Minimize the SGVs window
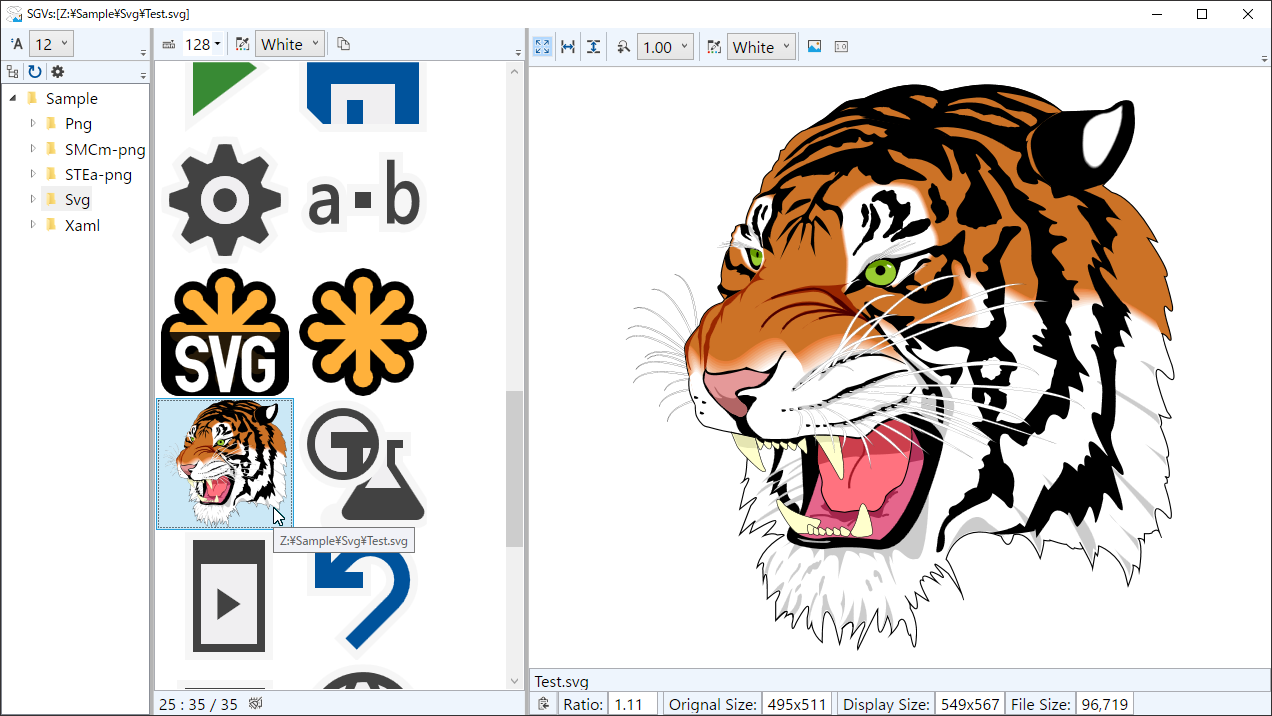 click(x=1156, y=14)
